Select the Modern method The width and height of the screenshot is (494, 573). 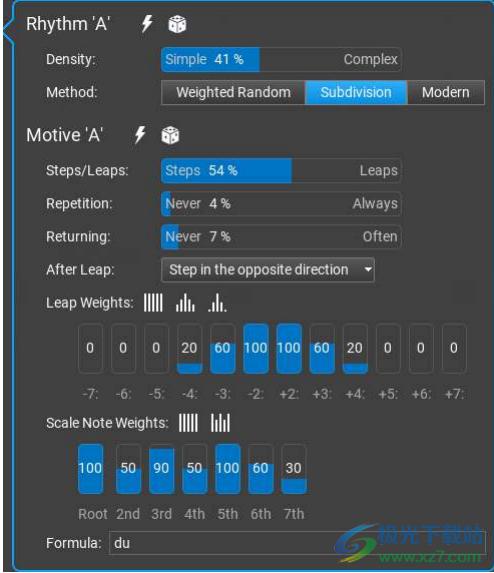pos(446,92)
